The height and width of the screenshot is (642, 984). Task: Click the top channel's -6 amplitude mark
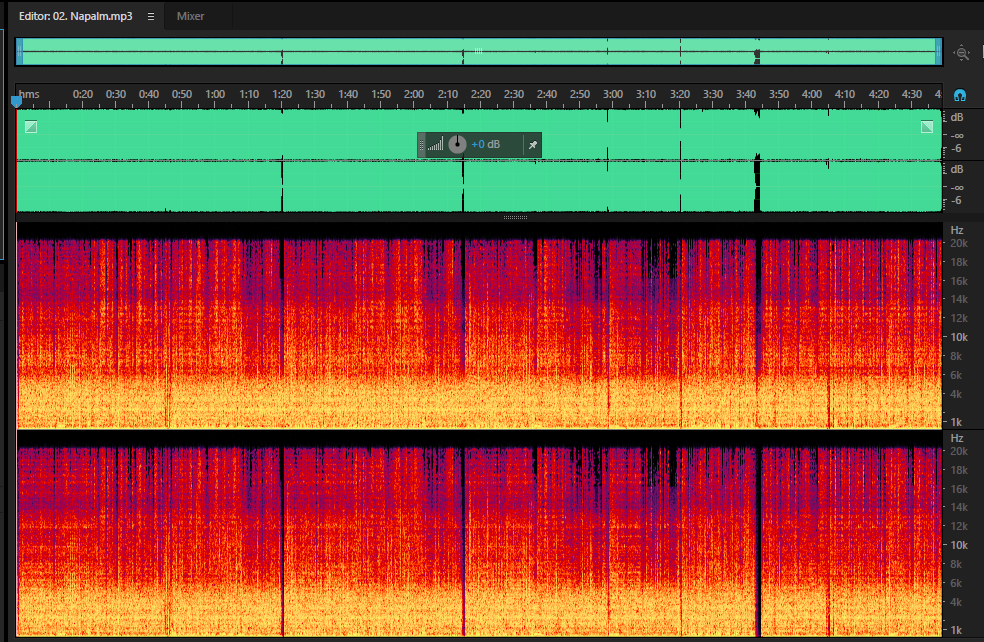pos(956,149)
